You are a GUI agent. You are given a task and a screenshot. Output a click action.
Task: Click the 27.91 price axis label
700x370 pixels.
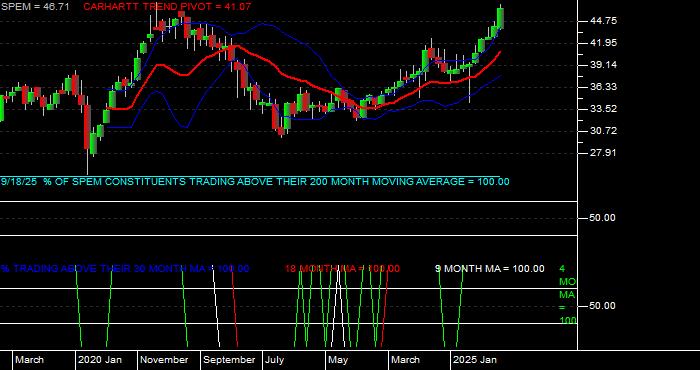[x=603, y=153]
